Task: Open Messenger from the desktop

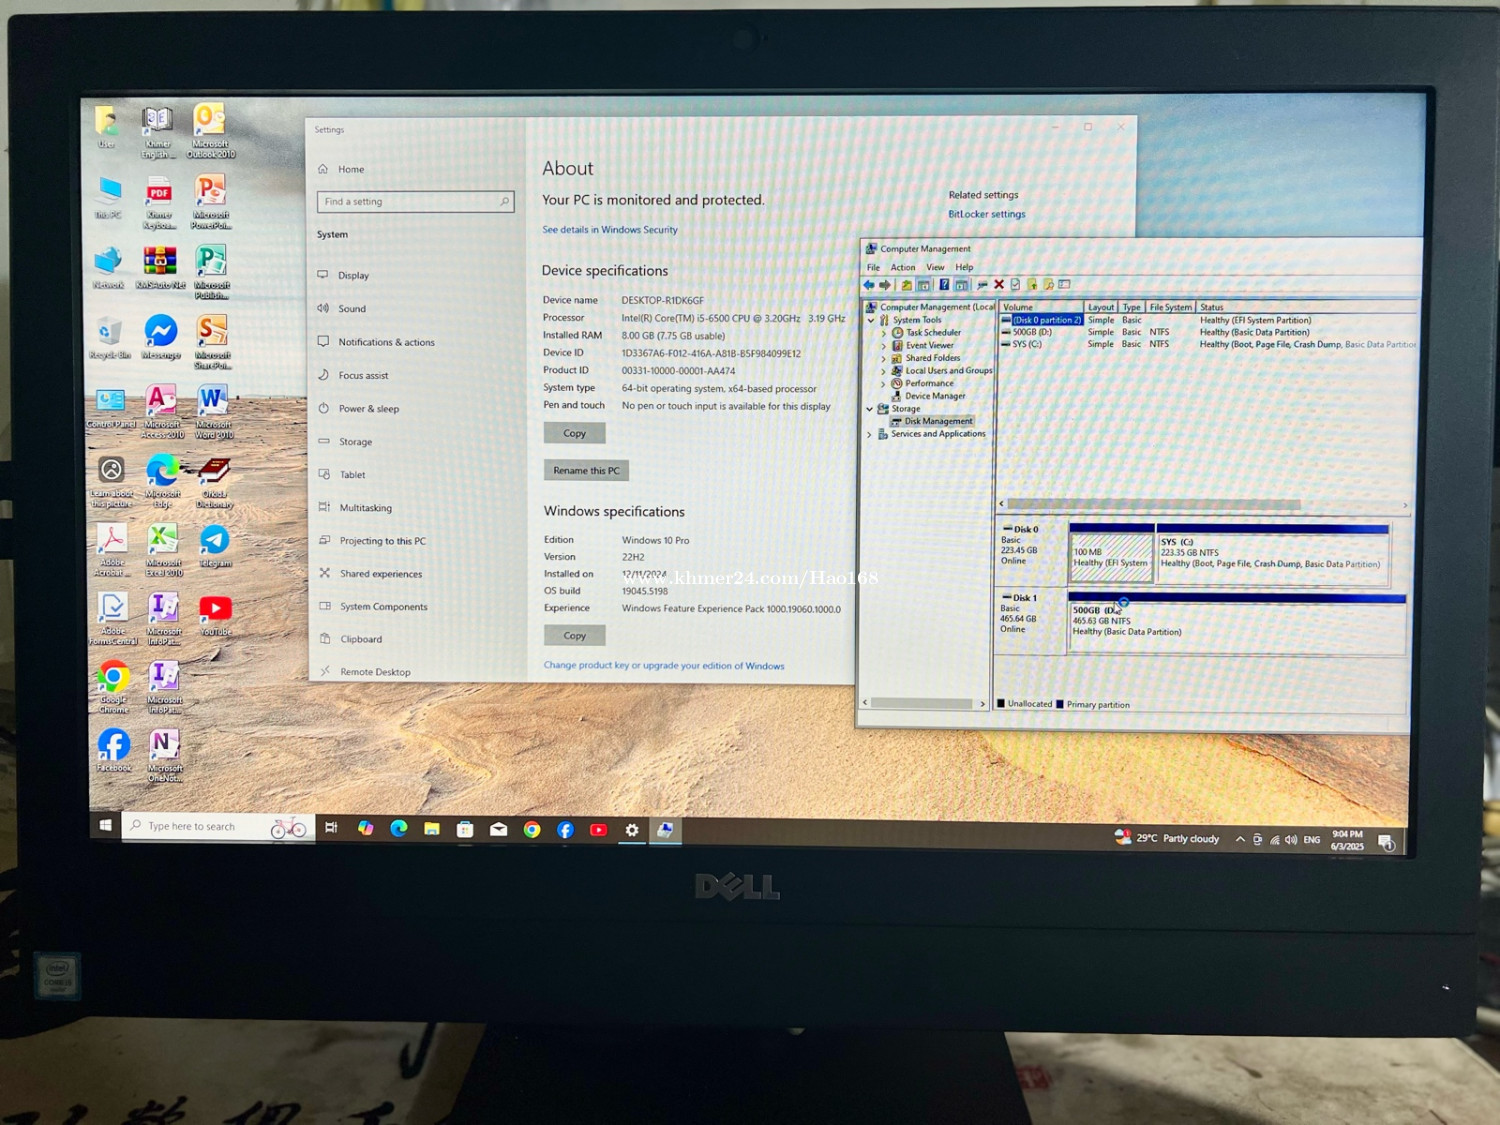Action: click(x=161, y=338)
